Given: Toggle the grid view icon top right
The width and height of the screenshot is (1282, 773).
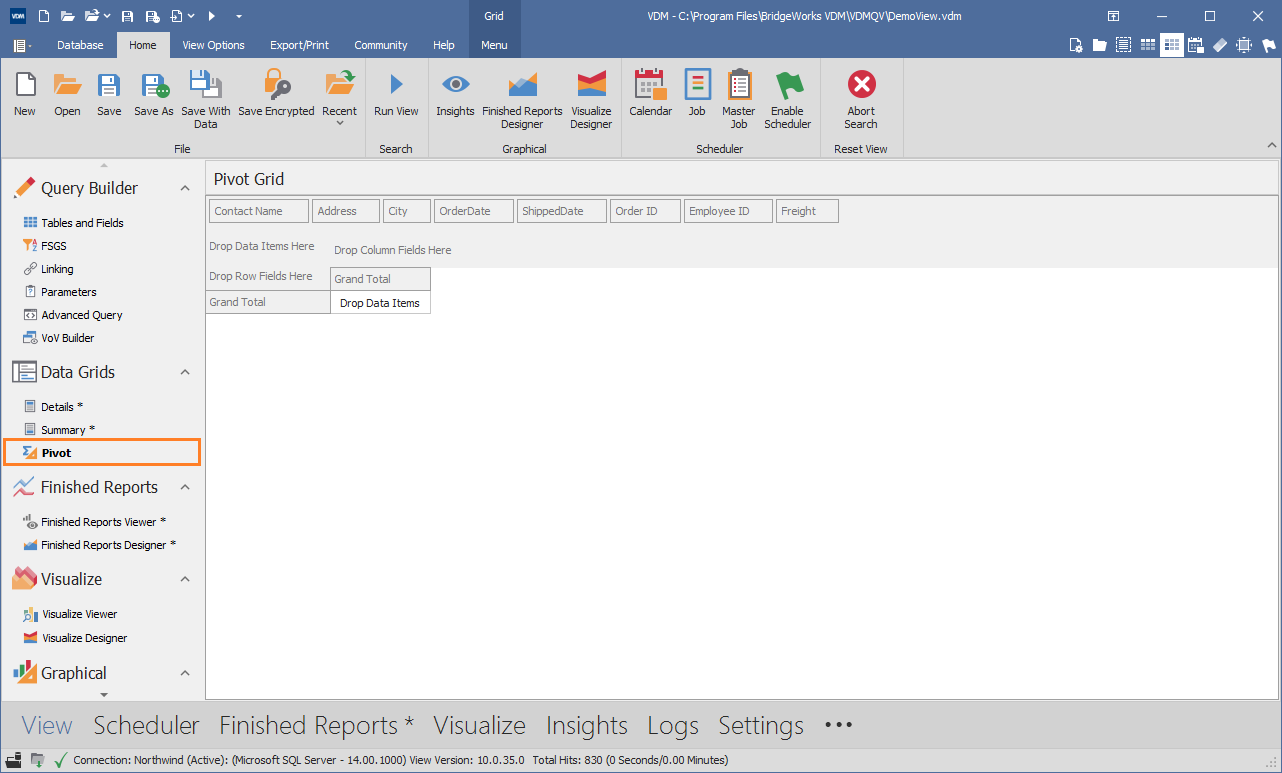Looking at the screenshot, I should 1148,45.
